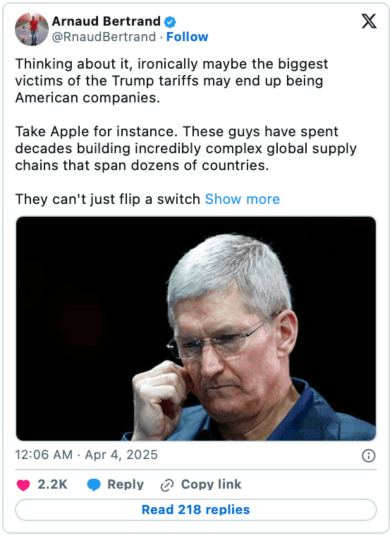Click the blue reply speech bubble icon
This screenshot has width=390, height=536.
pos(93,485)
